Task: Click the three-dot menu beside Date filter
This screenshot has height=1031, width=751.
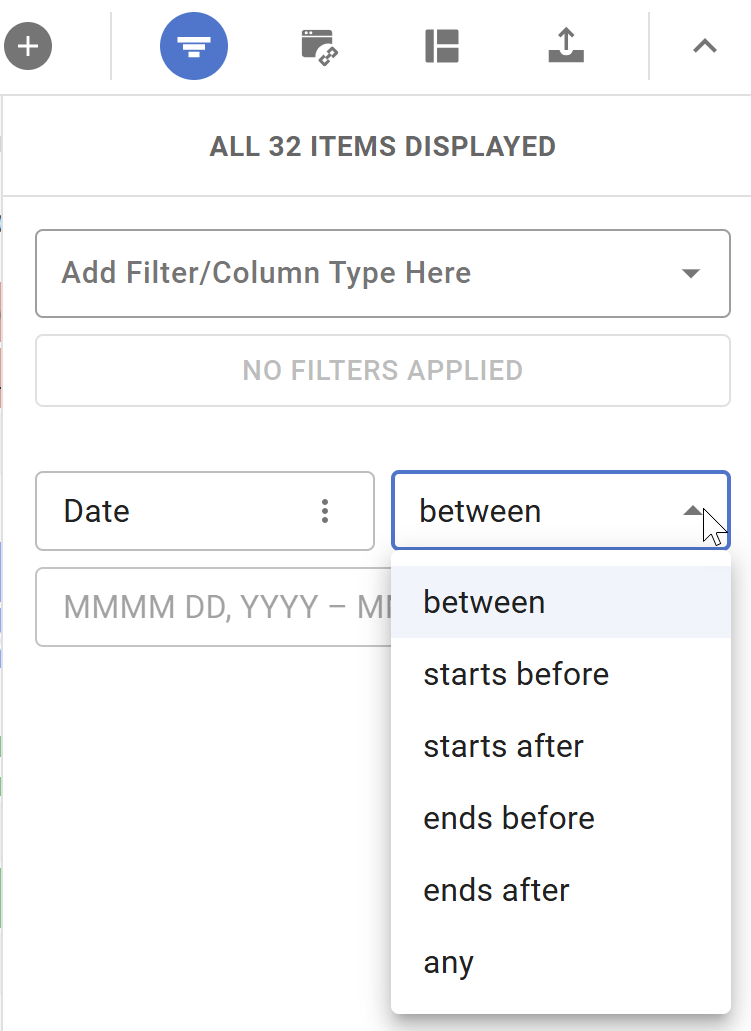Action: pos(324,511)
